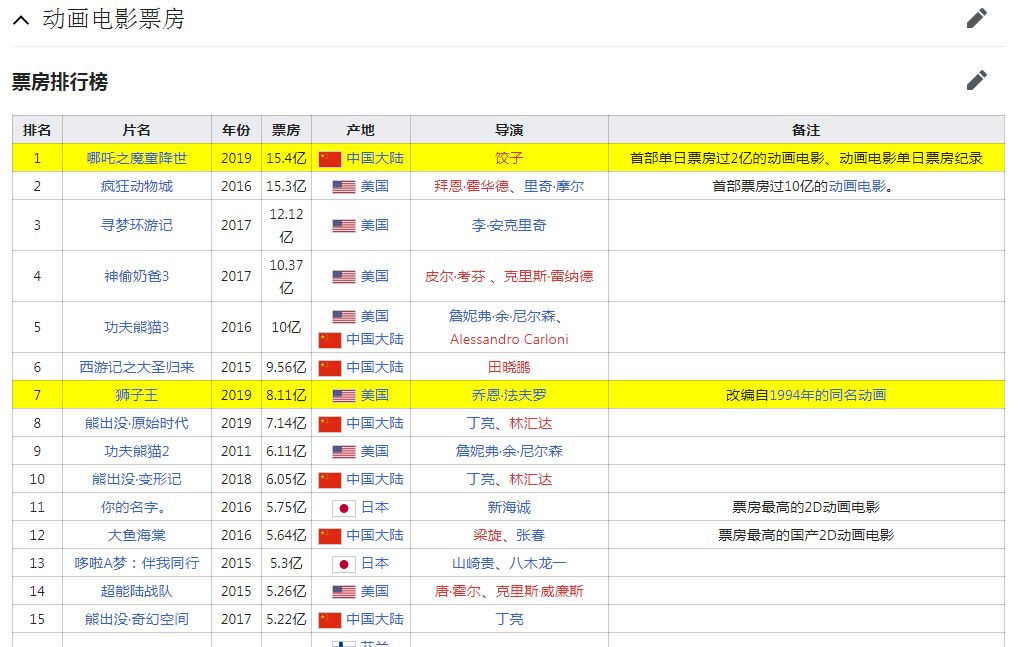
Task: Open the 哆啦A梦：伴我同行 film link
Action: 137,563
